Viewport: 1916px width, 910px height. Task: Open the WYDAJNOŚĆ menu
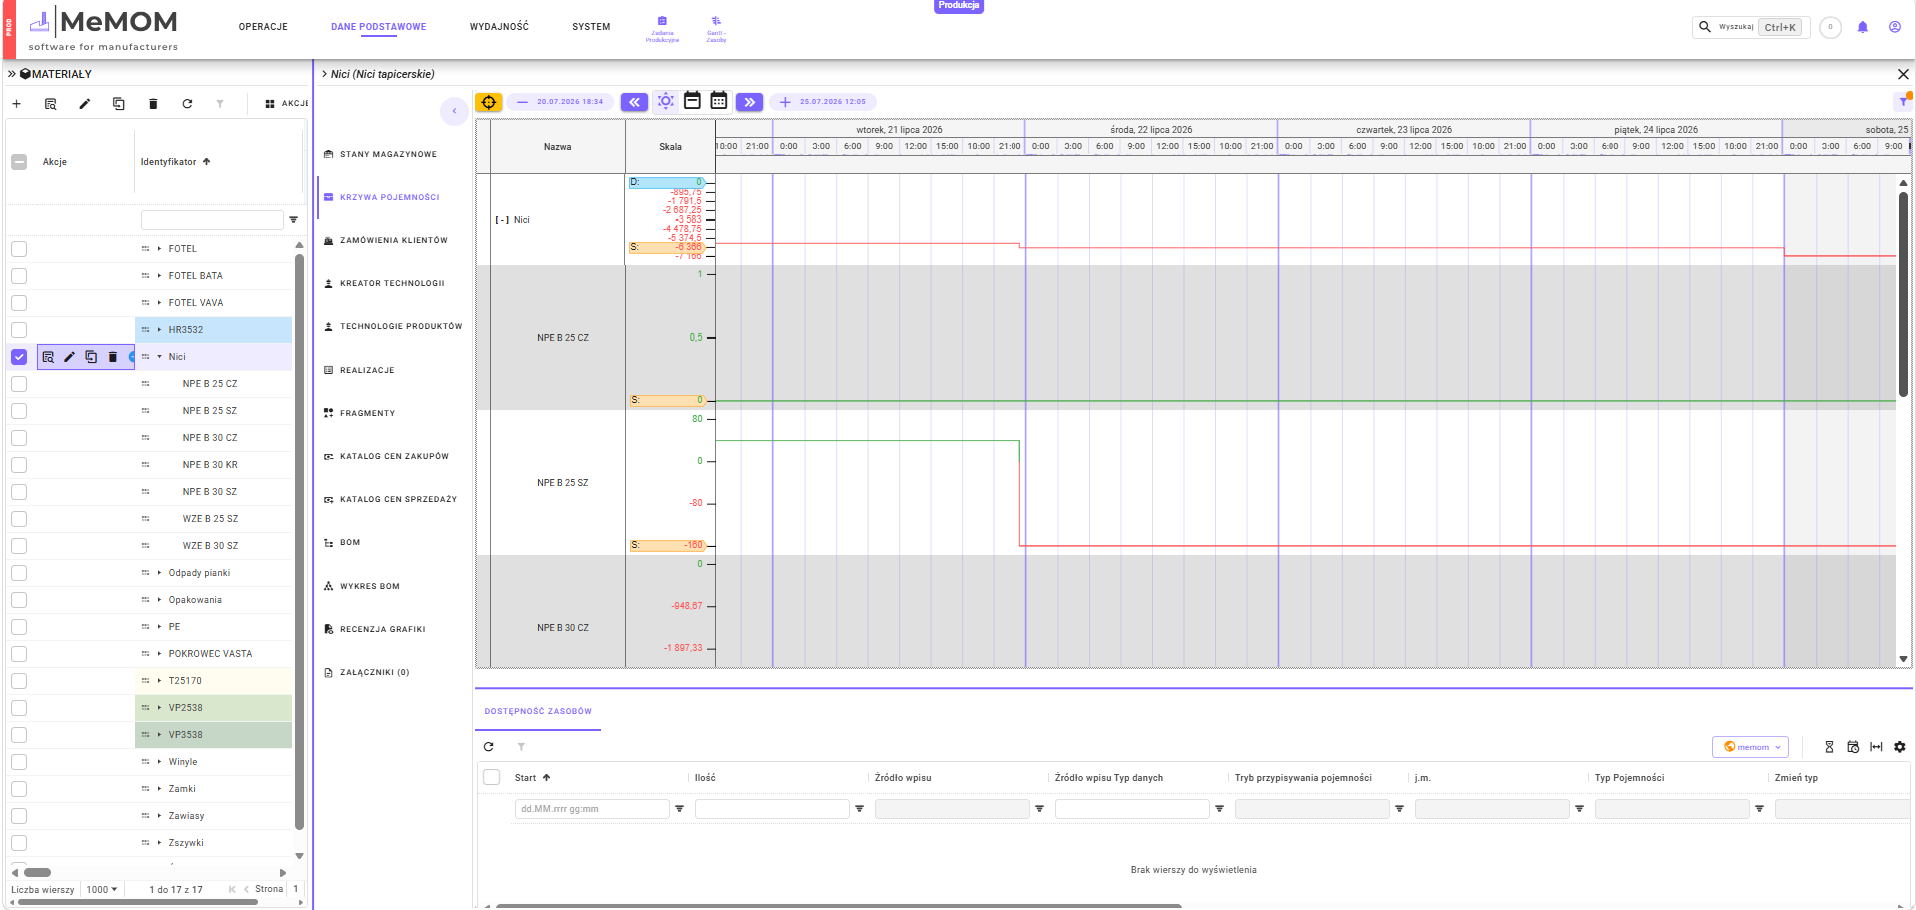click(x=499, y=27)
